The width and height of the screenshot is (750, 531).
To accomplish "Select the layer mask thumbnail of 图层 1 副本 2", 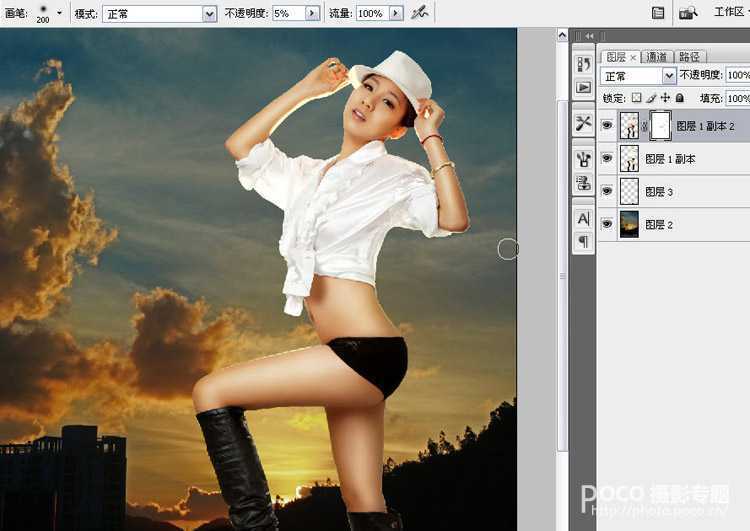I will [660, 125].
